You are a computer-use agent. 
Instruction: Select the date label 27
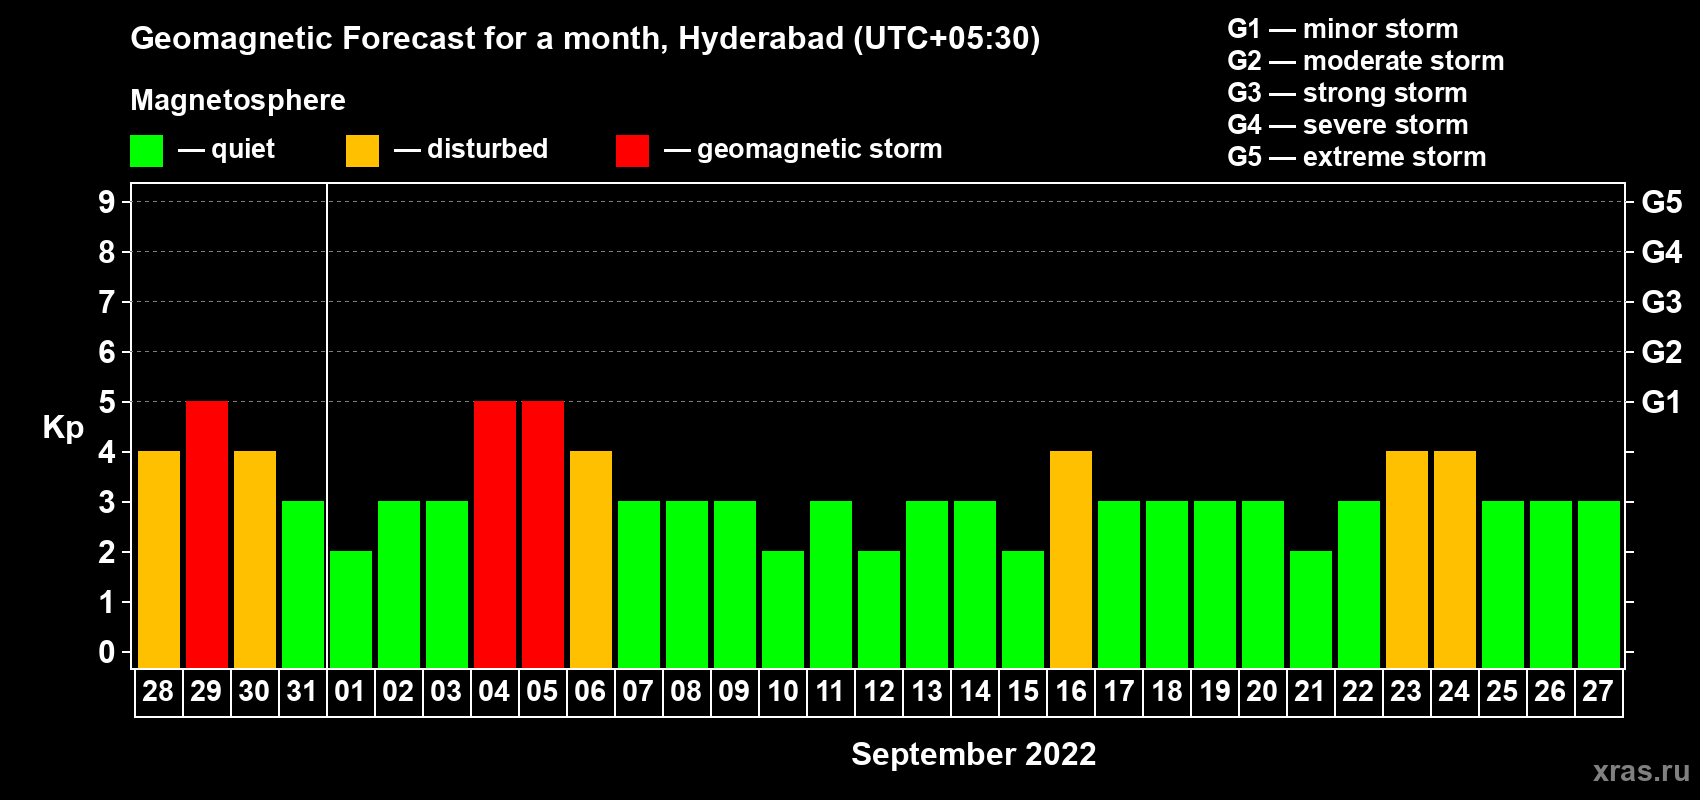tap(1598, 691)
